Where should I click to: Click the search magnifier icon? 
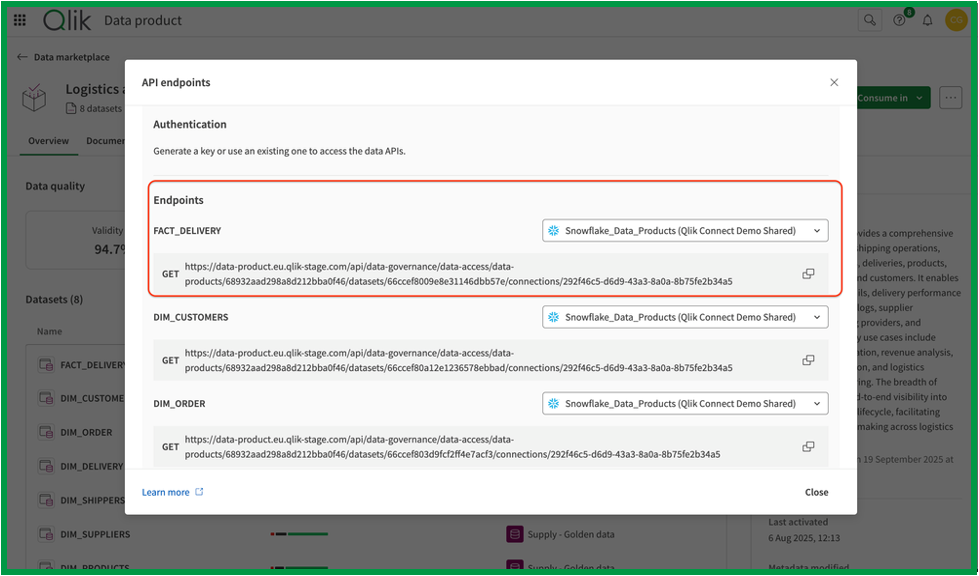click(x=869, y=20)
